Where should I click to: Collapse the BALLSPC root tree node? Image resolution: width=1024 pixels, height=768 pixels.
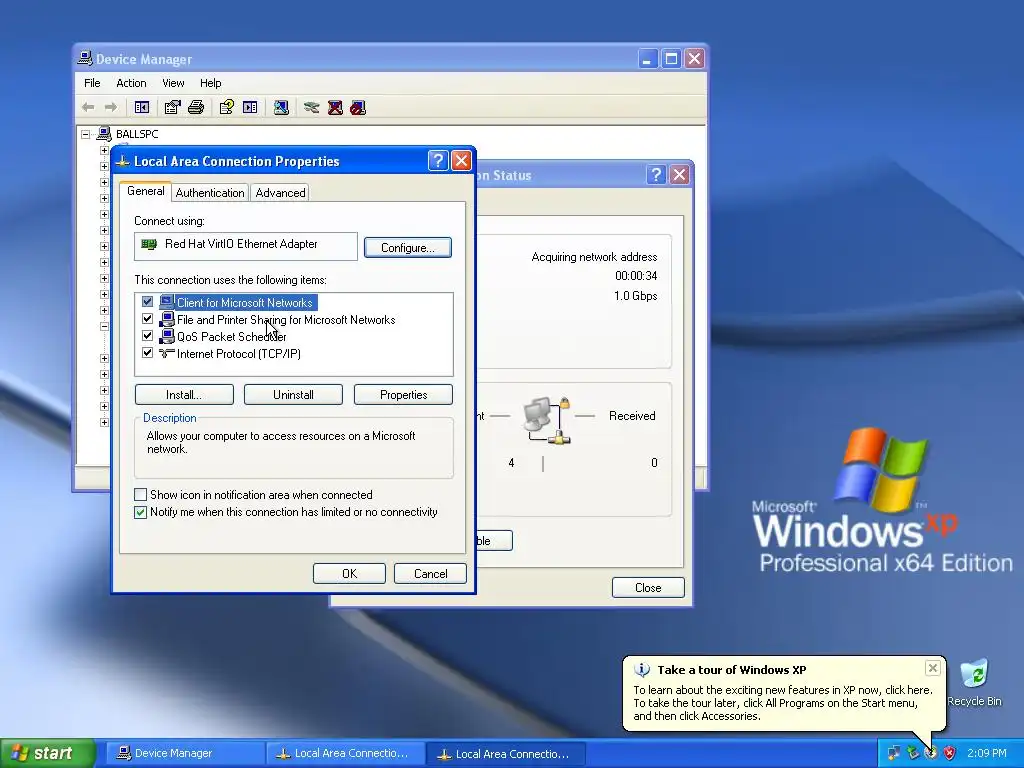86,135
